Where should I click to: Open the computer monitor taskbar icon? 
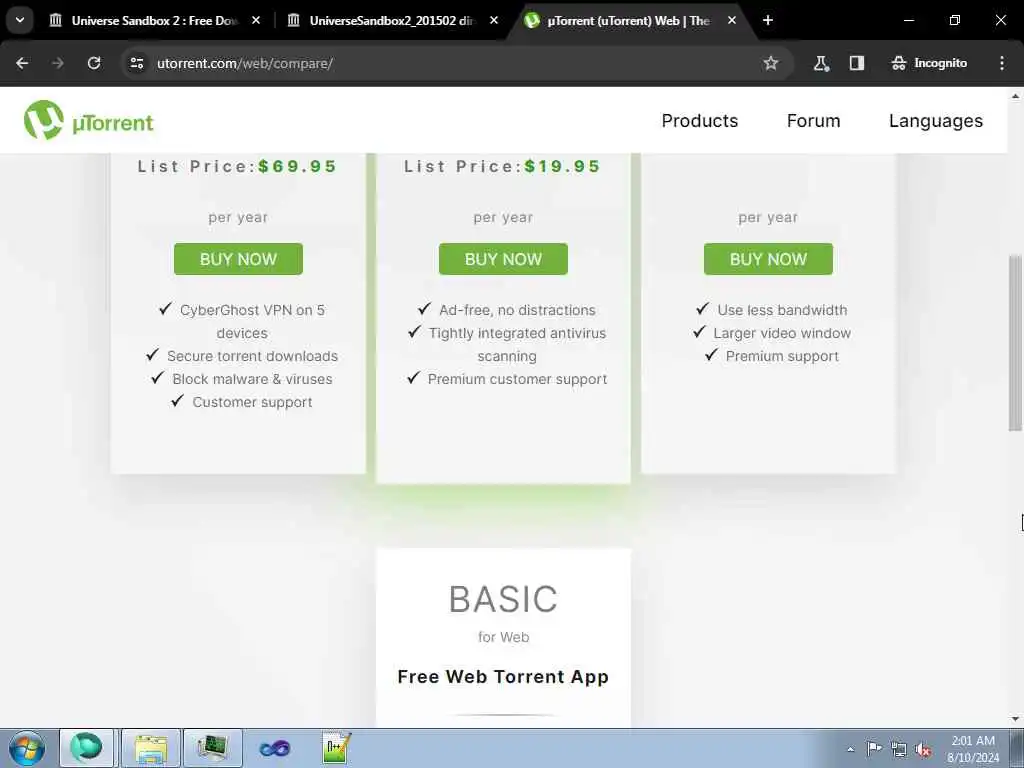[x=213, y=748]
